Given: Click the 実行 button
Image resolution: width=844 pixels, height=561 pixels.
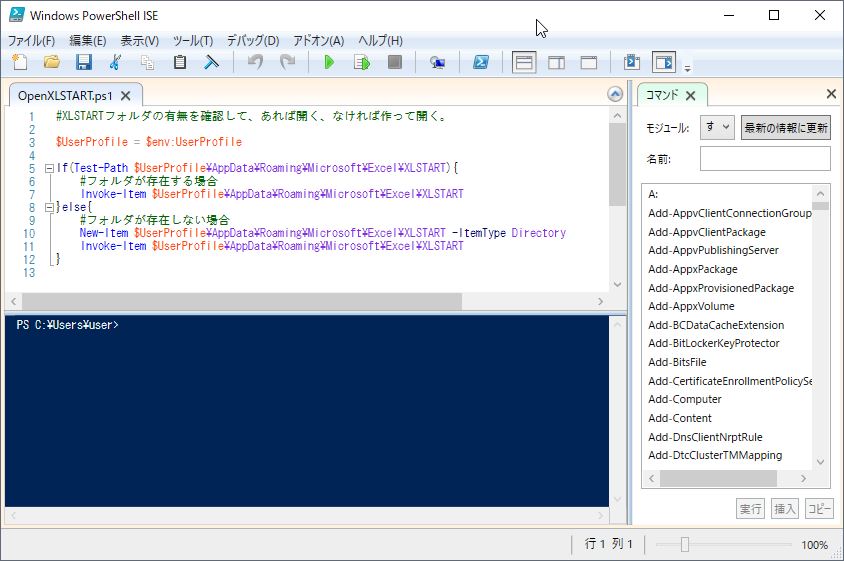Looking at the screenshot, I should pos(750,509).
